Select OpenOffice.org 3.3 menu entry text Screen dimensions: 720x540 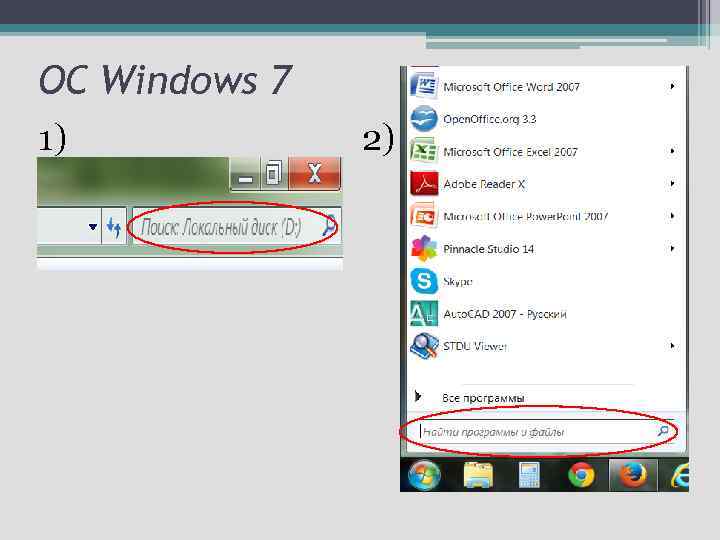click(x=489, y=119)
